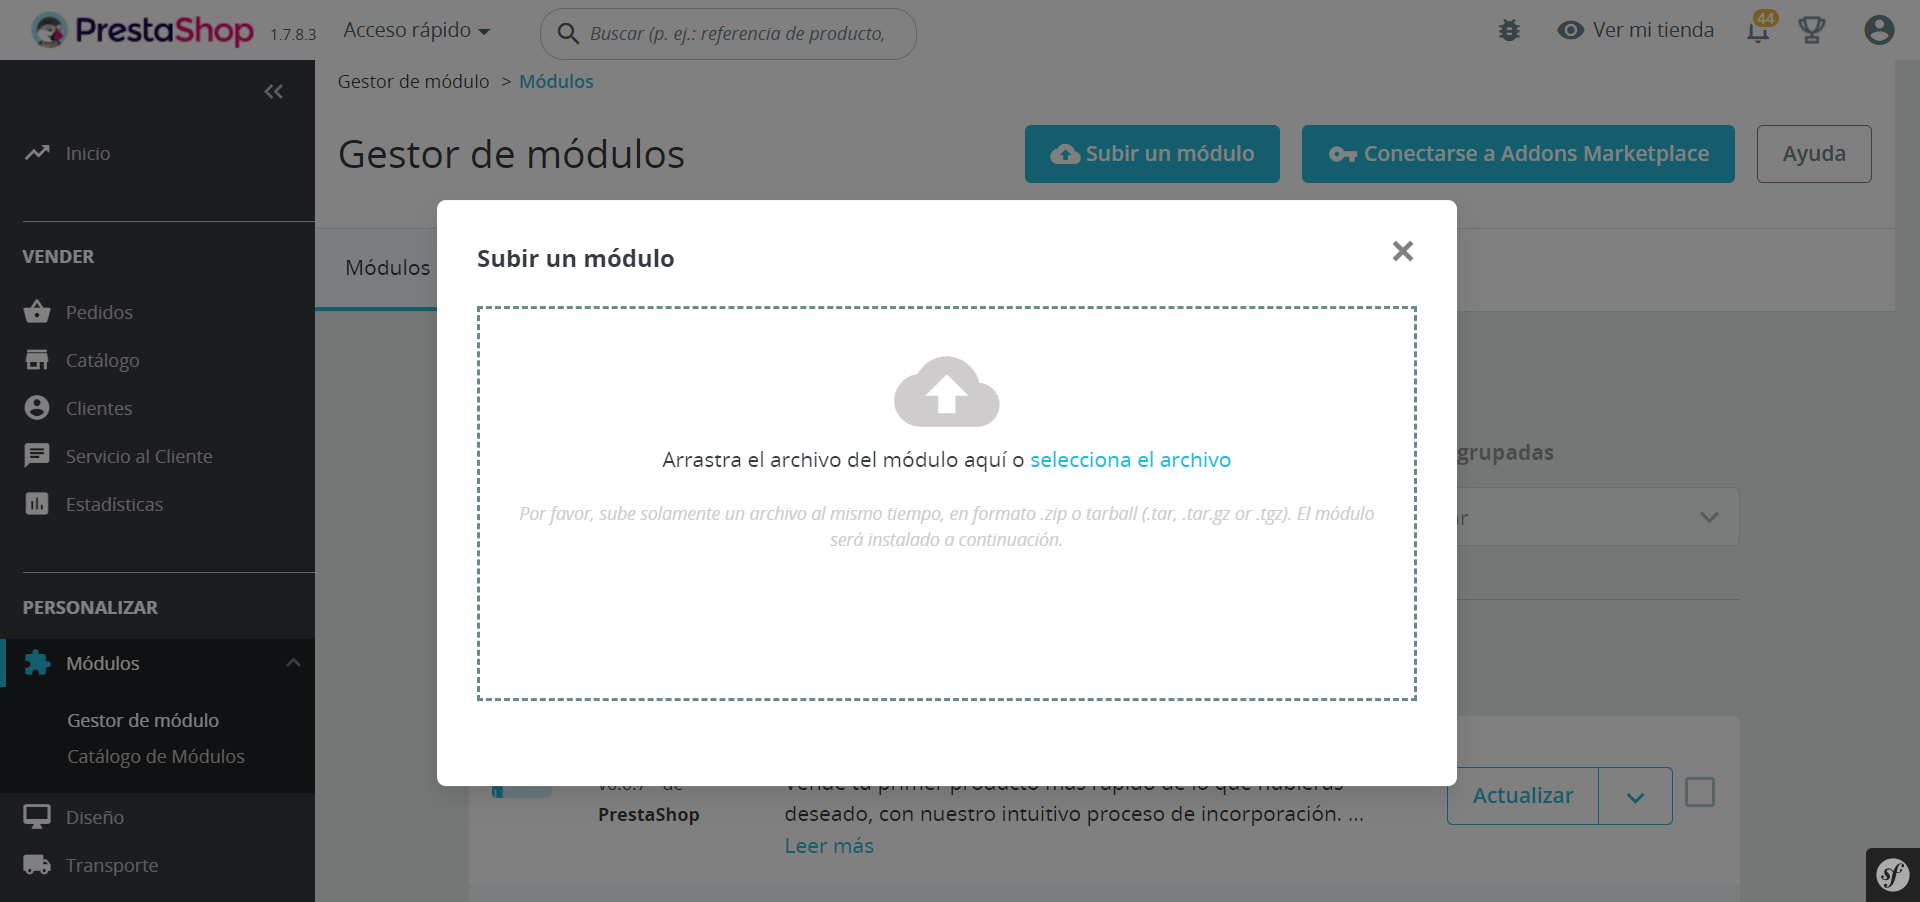Open notifications bell icon
The width and height of the screenshot is (1920, 902).
(1758, 30)
